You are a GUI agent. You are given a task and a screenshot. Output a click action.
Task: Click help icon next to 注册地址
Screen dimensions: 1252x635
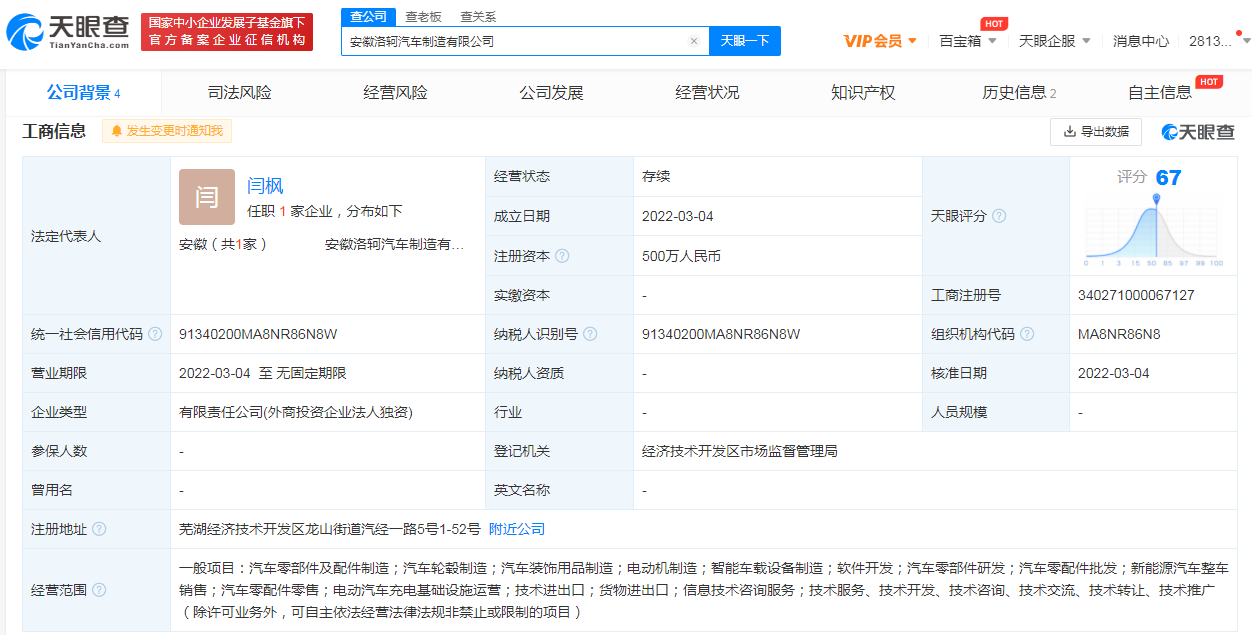click(x=99, y=529)
